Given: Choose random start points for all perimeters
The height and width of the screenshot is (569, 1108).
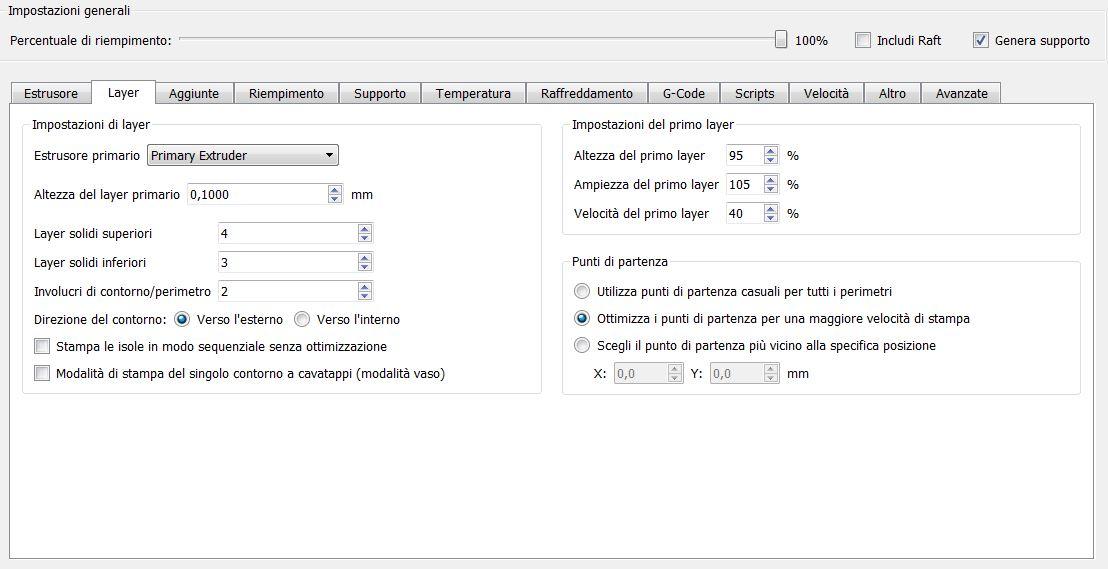Looking at the screenshot, I should click(582, 292).
